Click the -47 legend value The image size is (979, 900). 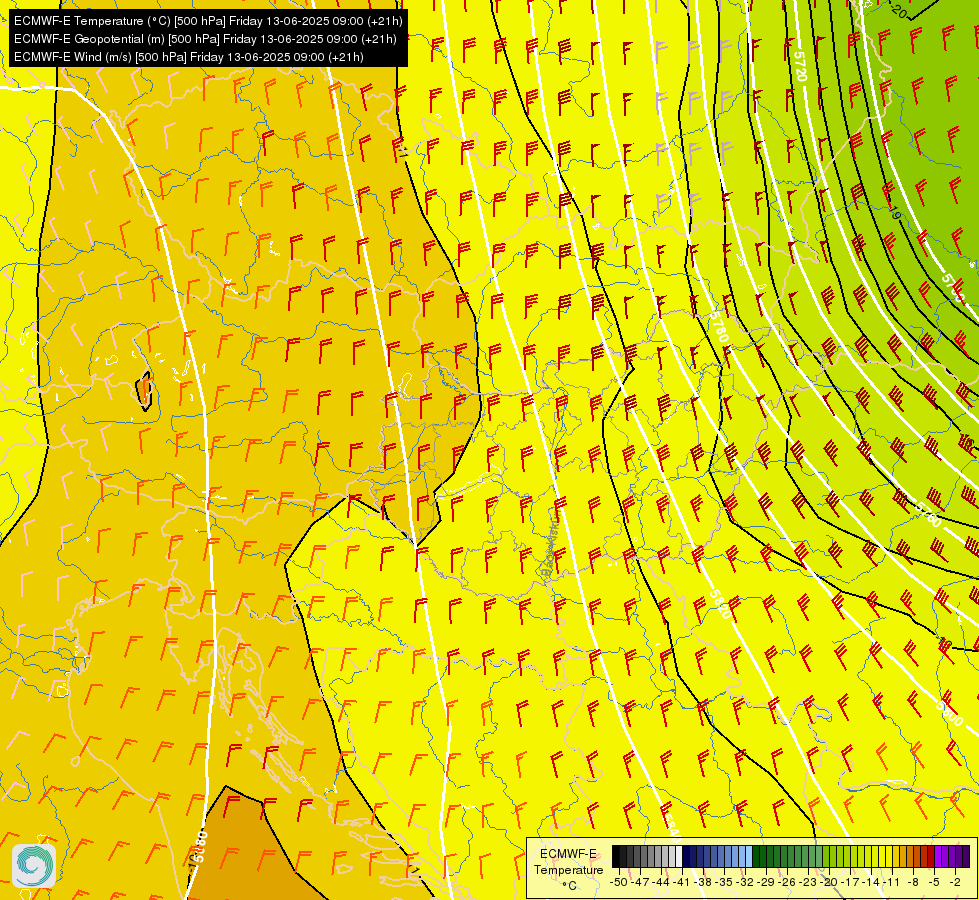pos(641,882)
